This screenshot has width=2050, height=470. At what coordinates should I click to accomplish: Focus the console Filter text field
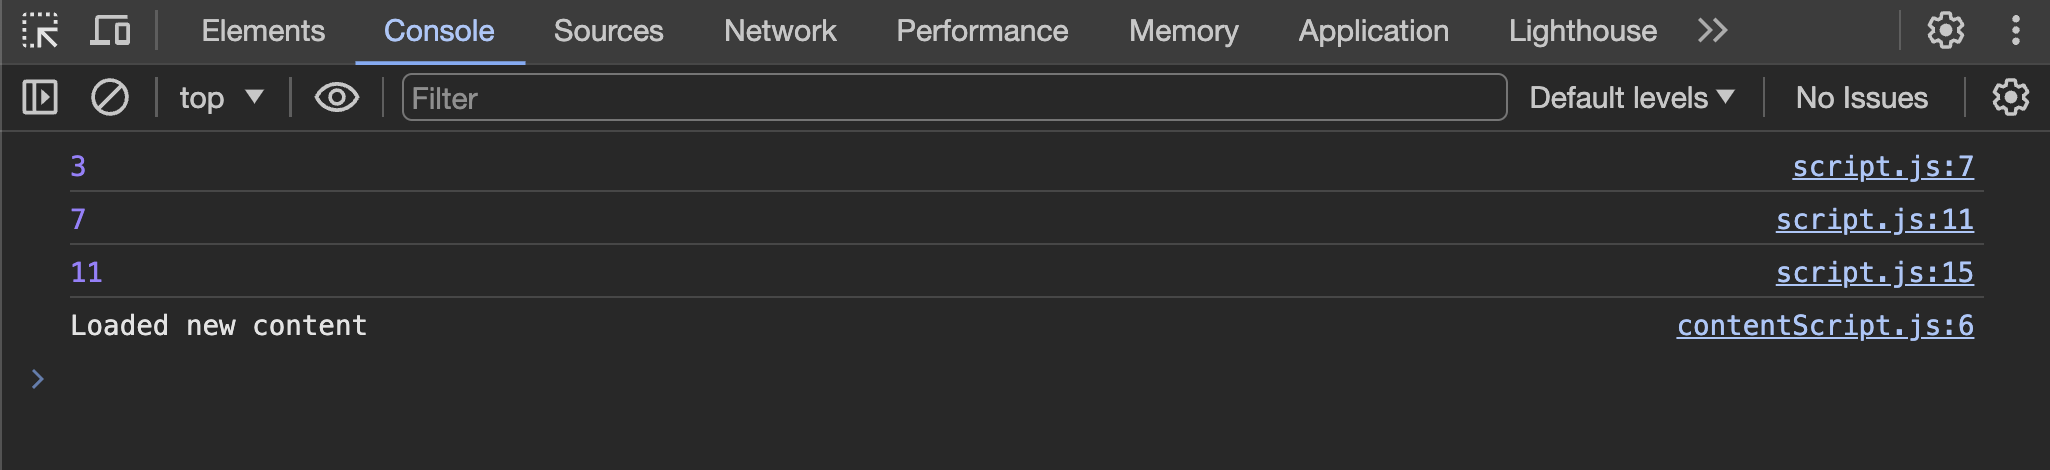click(954, 98)
